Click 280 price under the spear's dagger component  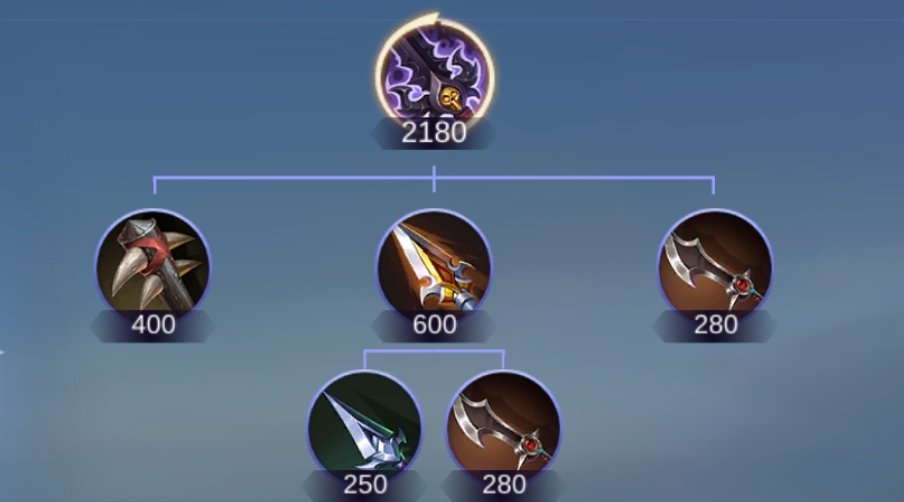tap(504, 484)
